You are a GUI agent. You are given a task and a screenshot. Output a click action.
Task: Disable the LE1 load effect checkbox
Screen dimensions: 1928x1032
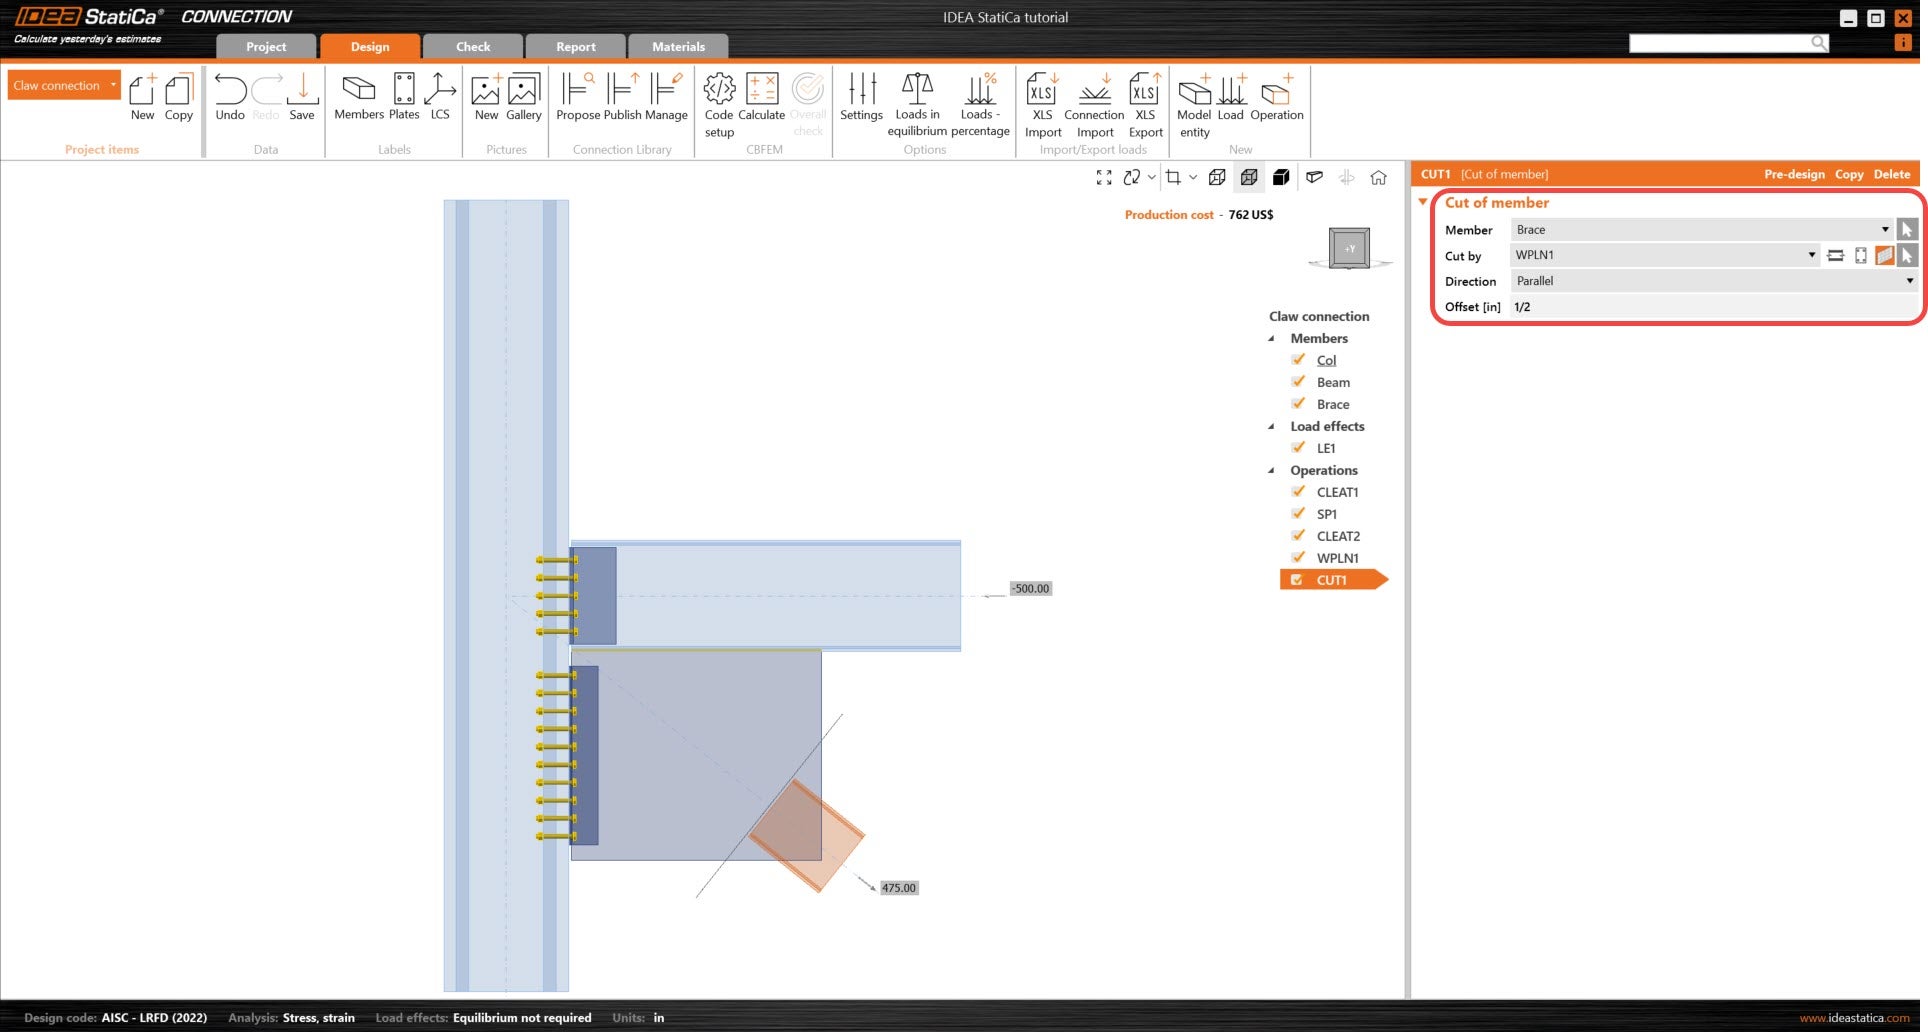pos(1298,448)
